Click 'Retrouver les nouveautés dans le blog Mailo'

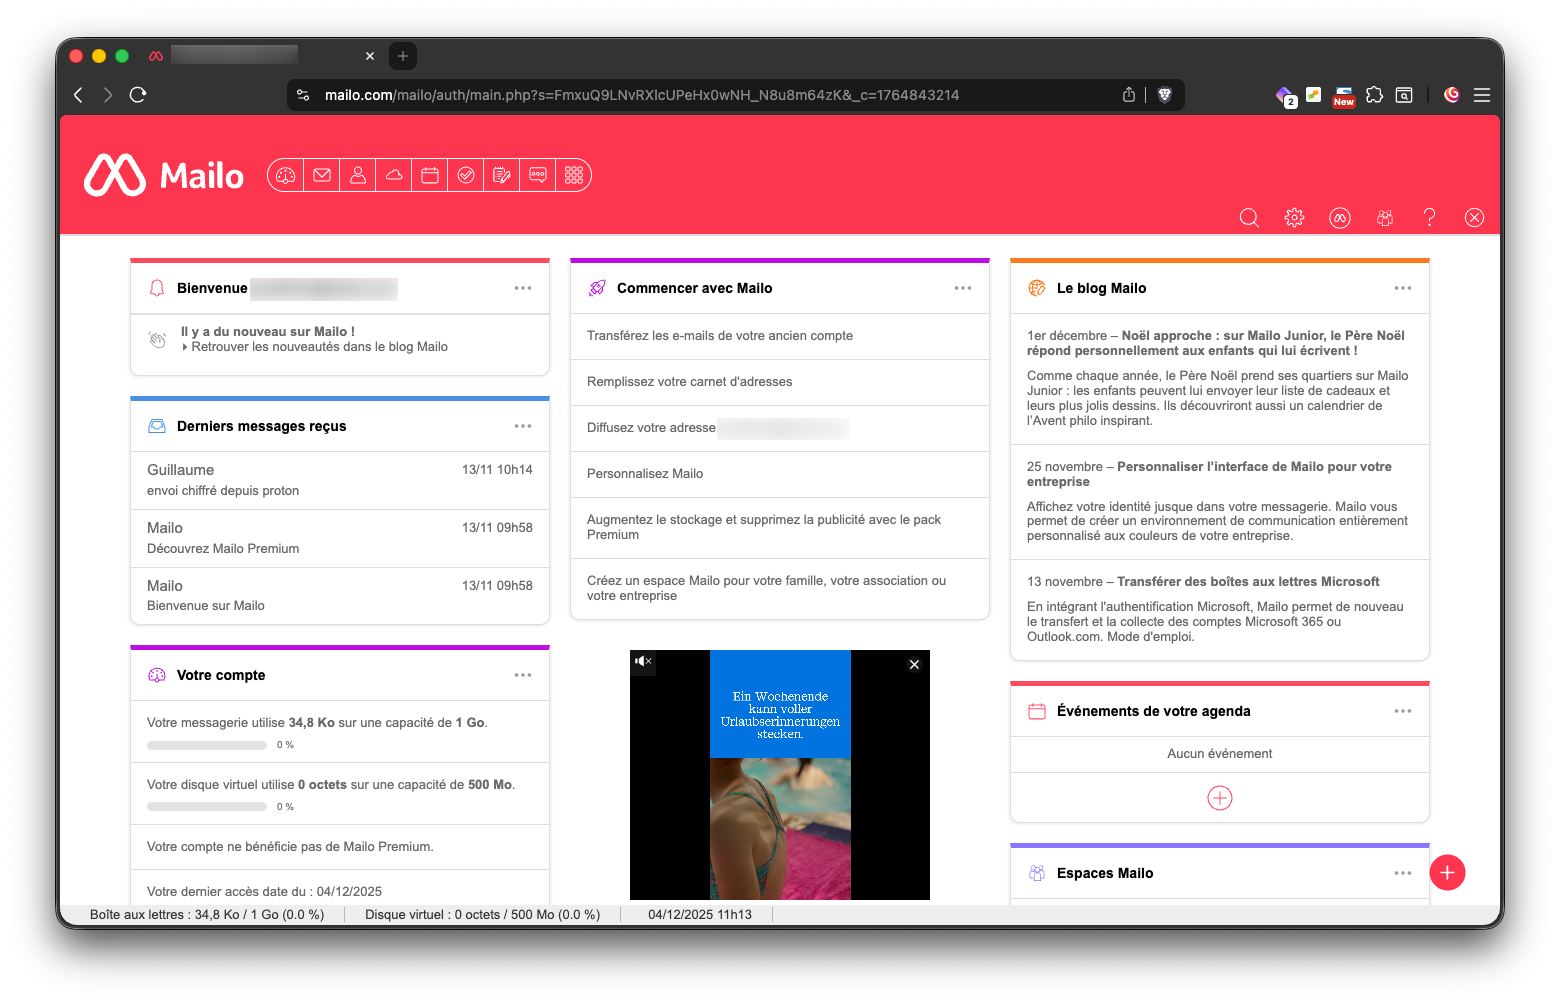point(319,347)
